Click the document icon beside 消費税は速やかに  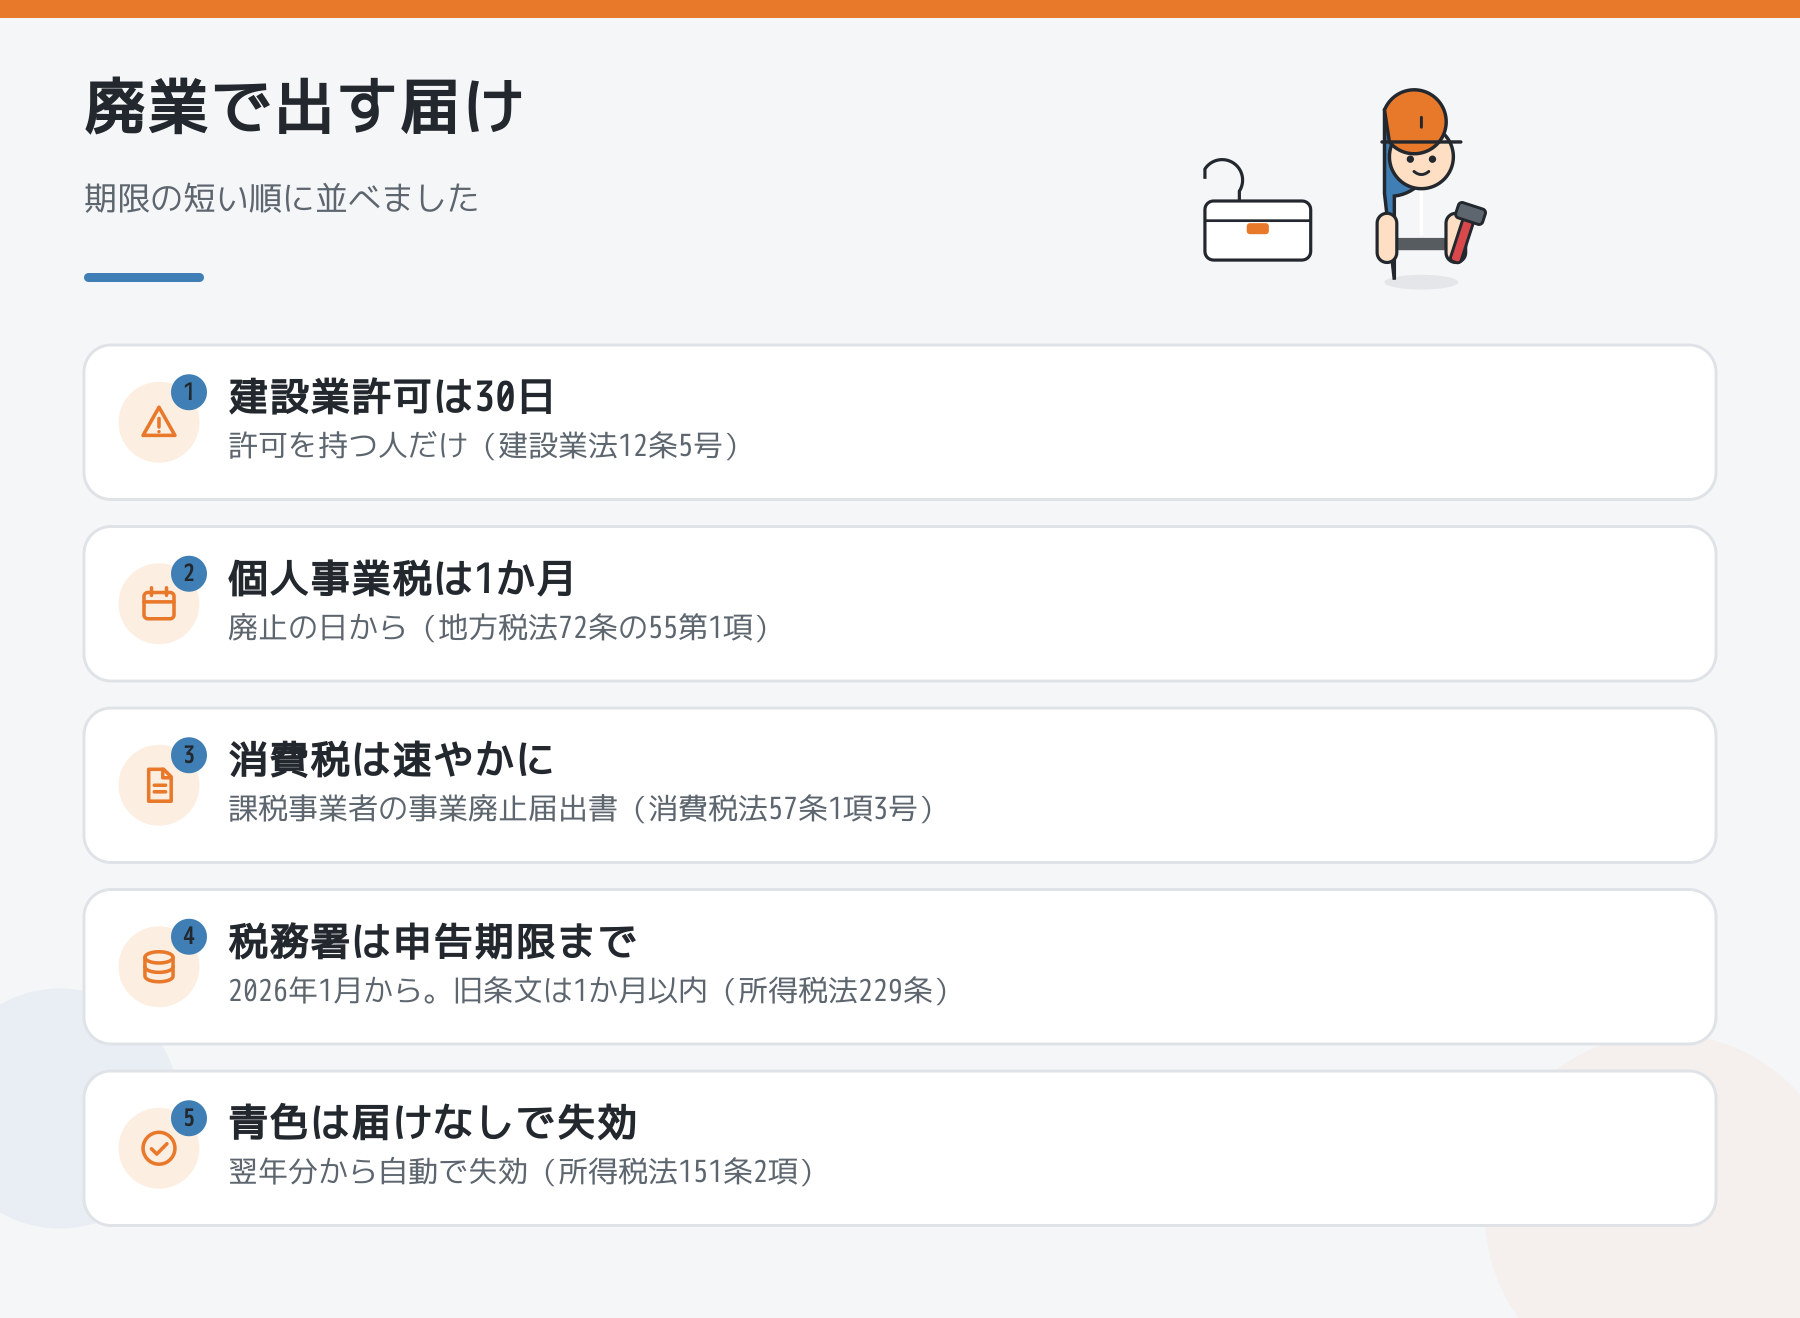(x=159, y=785)
